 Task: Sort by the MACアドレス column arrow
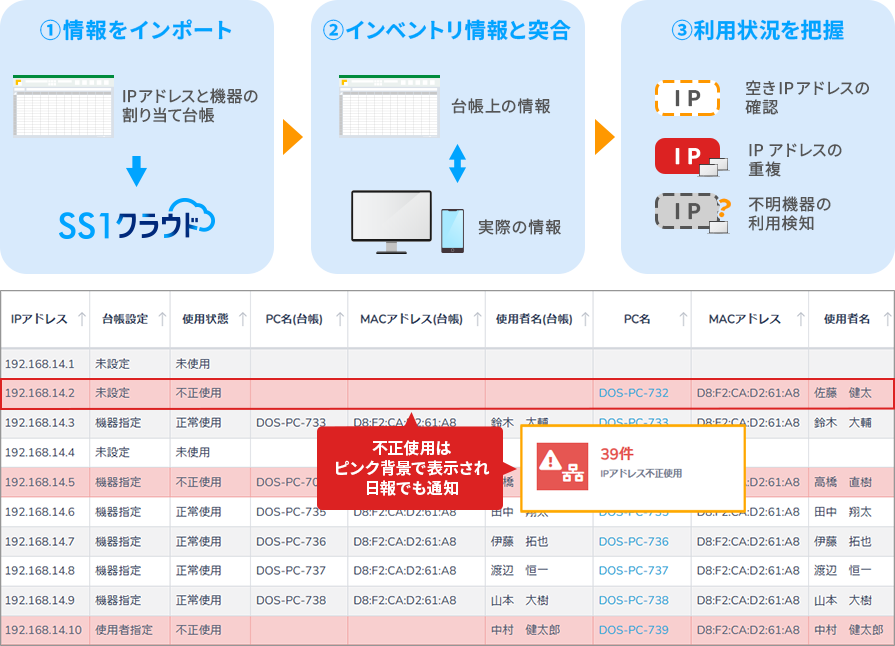(x=801, y=319)
